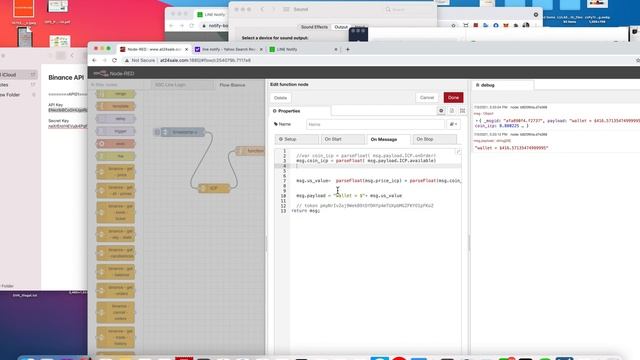Viewport: 640px width, 360px height.
Task: Click the template node in the palette
Action: (116, 106)
